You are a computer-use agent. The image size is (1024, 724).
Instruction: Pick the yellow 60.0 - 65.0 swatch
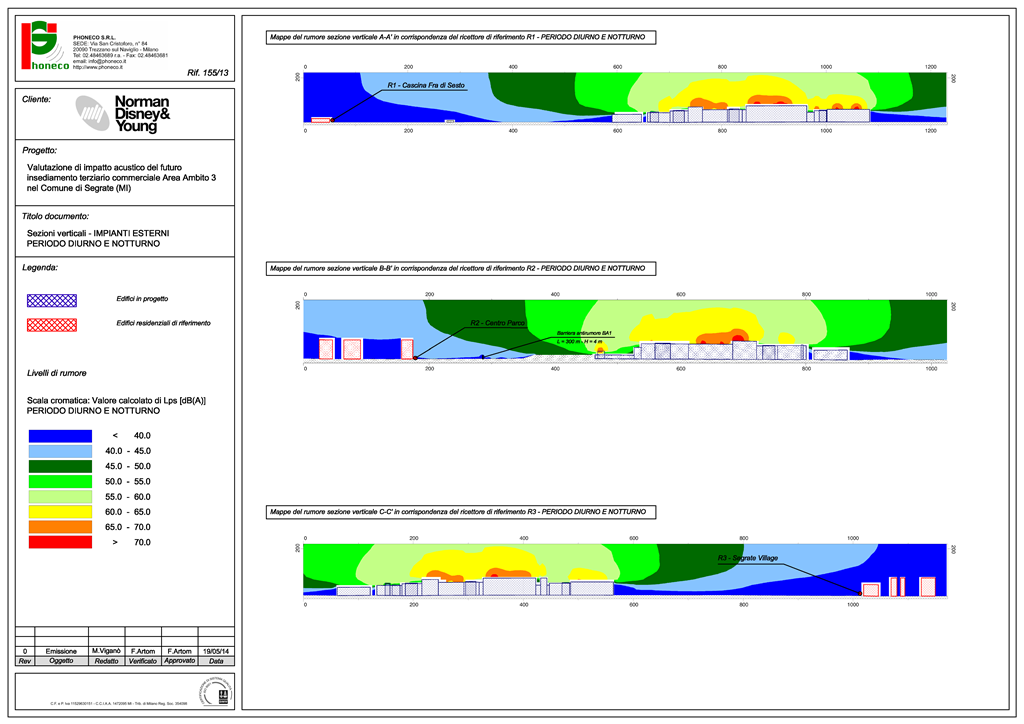(x=60, y=512)
